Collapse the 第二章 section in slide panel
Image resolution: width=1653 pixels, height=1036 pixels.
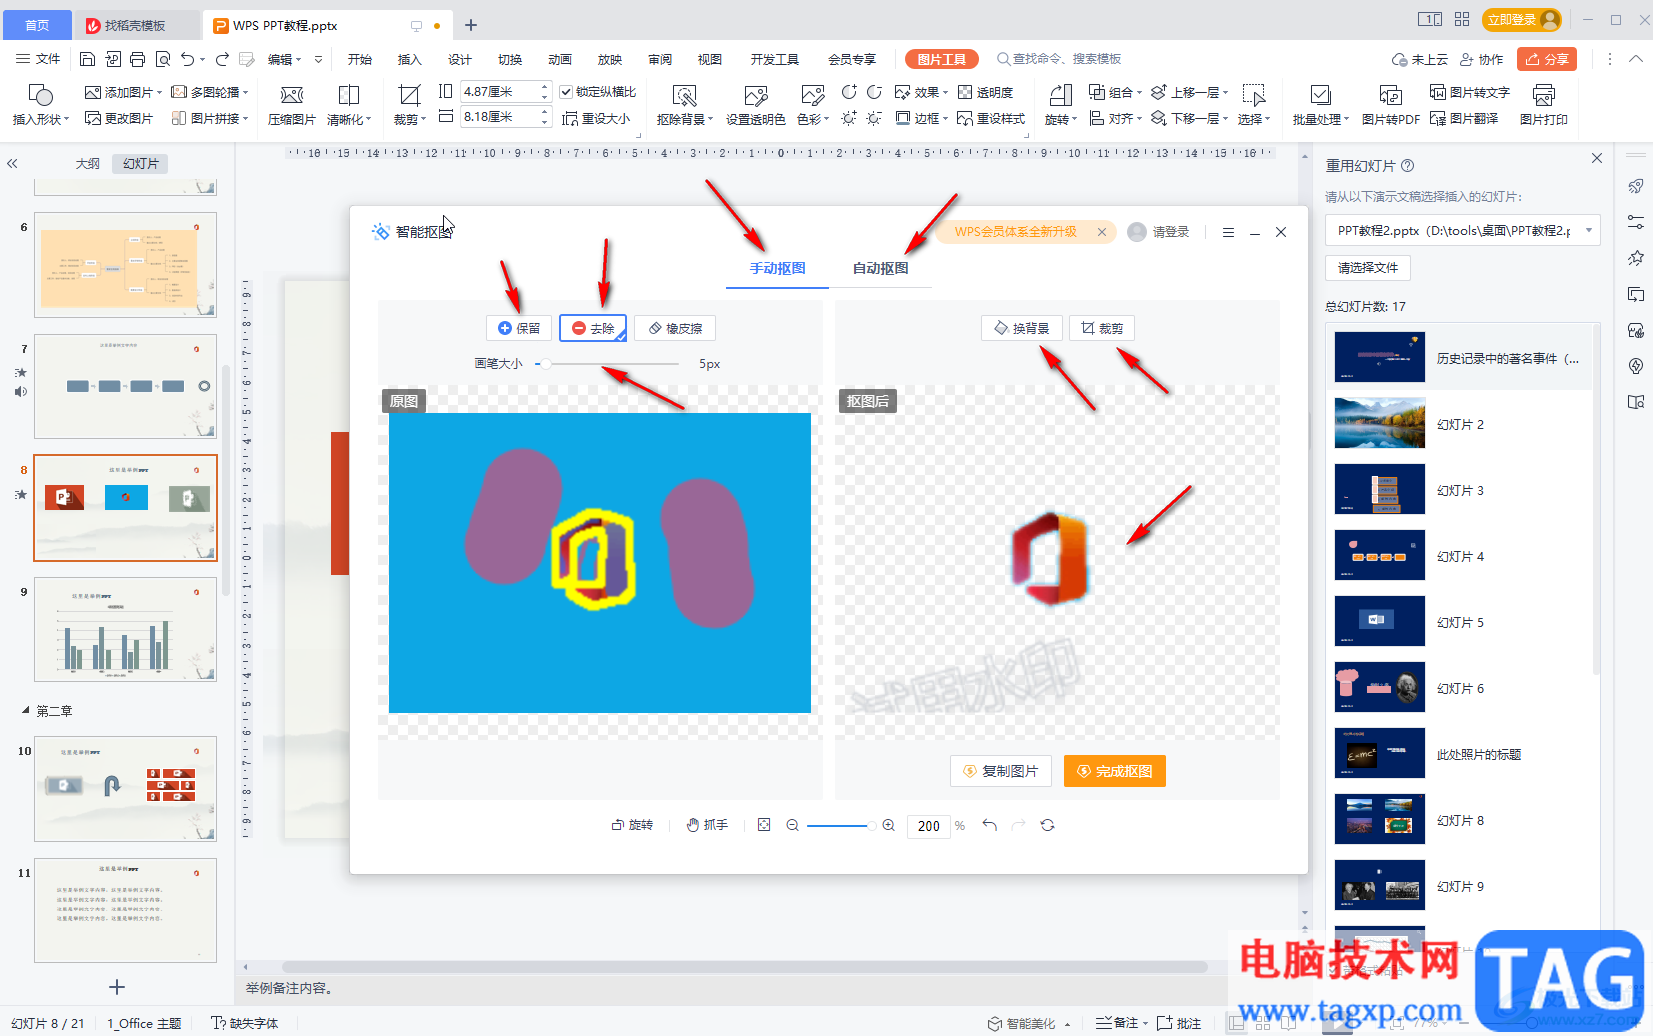26,711
